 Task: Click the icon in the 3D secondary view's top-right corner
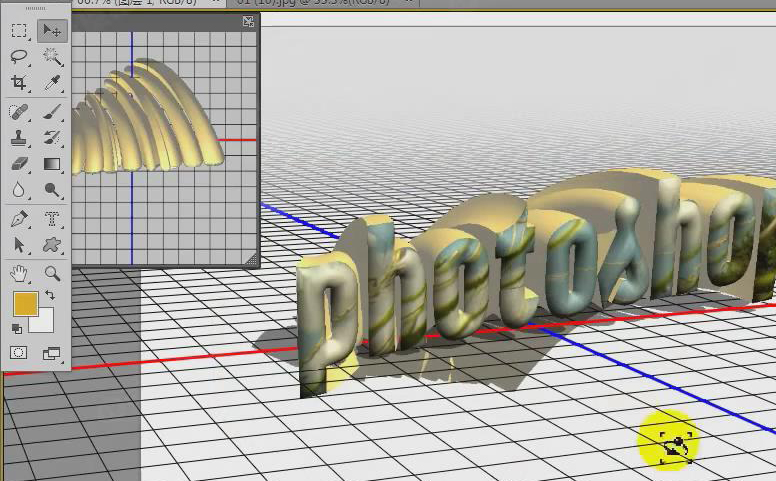[248, 21]
